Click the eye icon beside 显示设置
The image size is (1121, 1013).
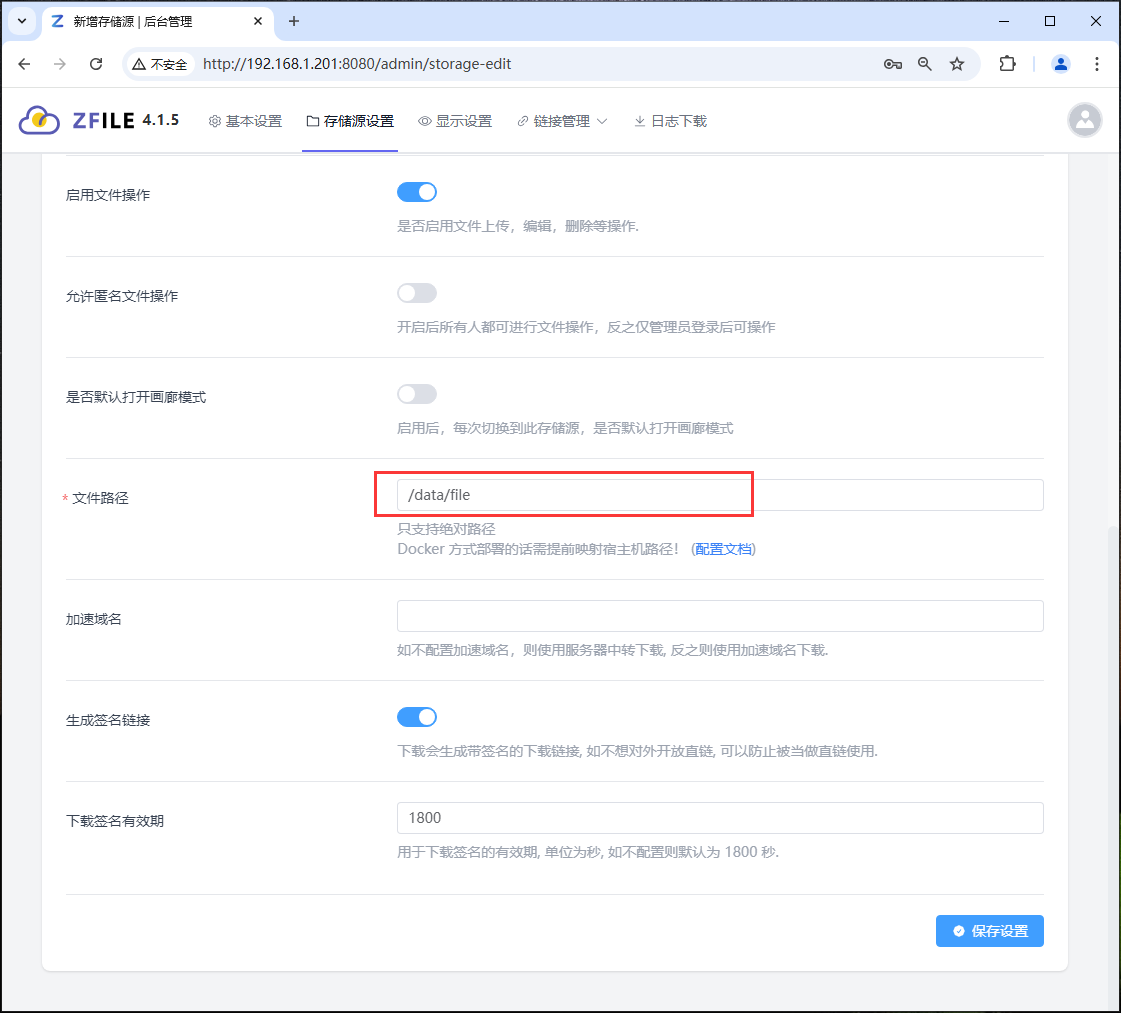[423, 120]
